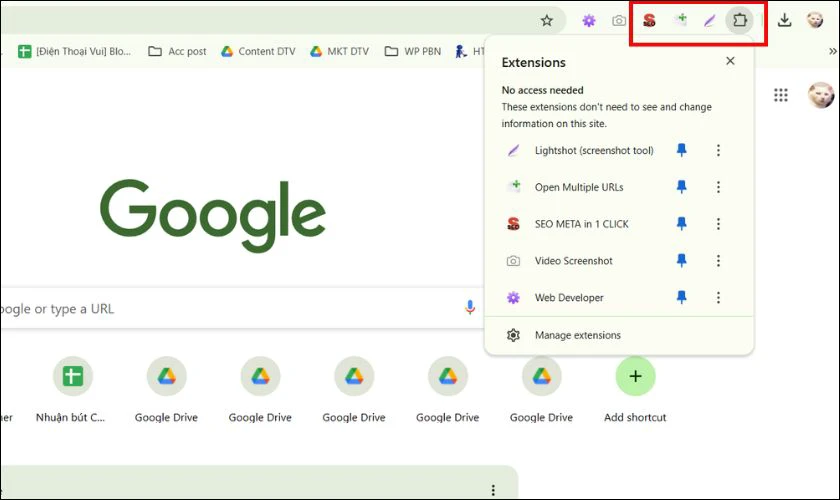Viewport: 840px width, 500px height.
Task: Open the Chrome profile avatar in the toolbar
Action: point(815,20)
